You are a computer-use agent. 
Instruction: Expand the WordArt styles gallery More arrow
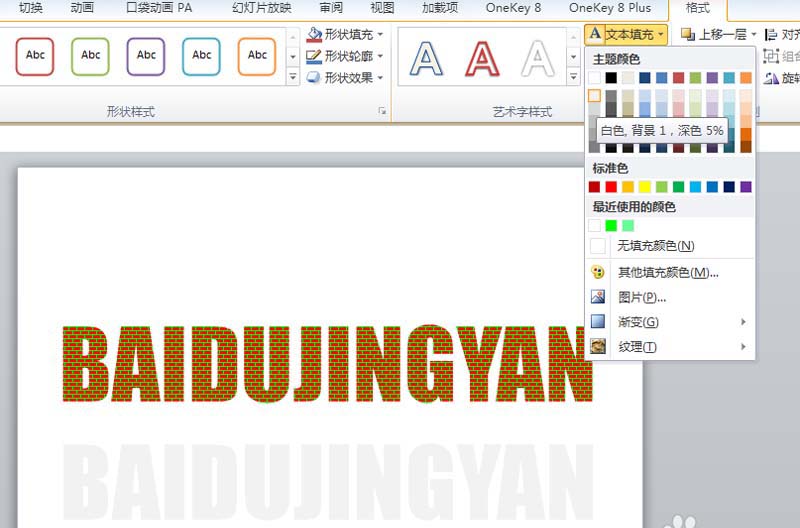click(x=573, y=77)
